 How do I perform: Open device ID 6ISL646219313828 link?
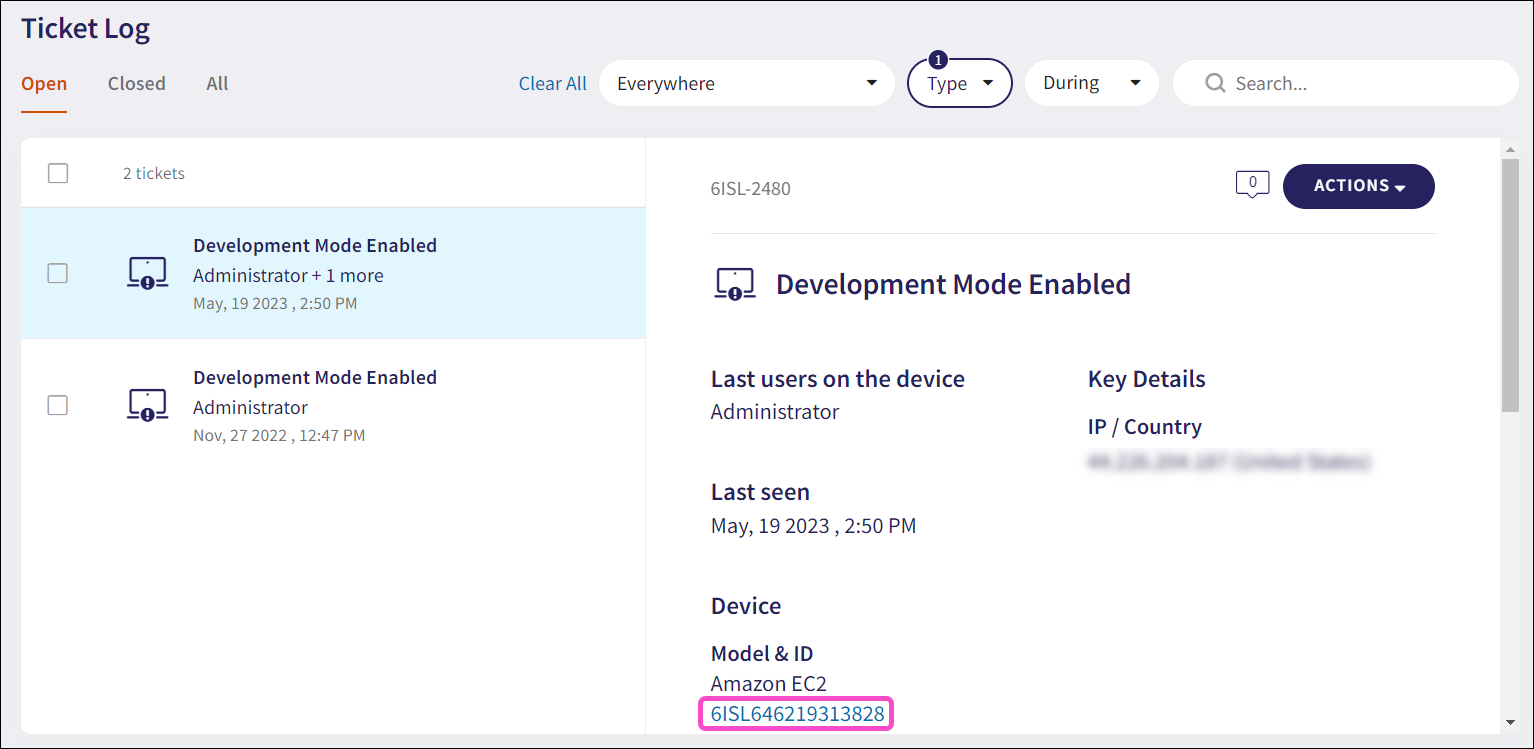[797, 714]
